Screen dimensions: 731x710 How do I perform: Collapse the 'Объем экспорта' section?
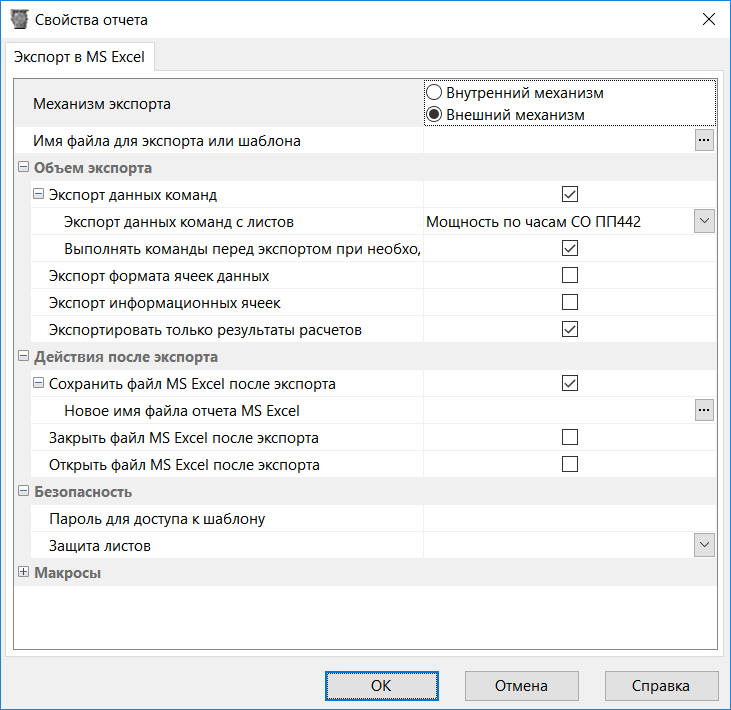(23, 168)
